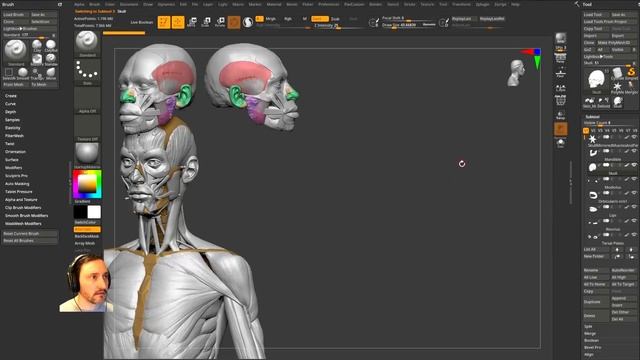Click Make PolyMesh3D button
This screenshot has width=640, height=360.
617,42
